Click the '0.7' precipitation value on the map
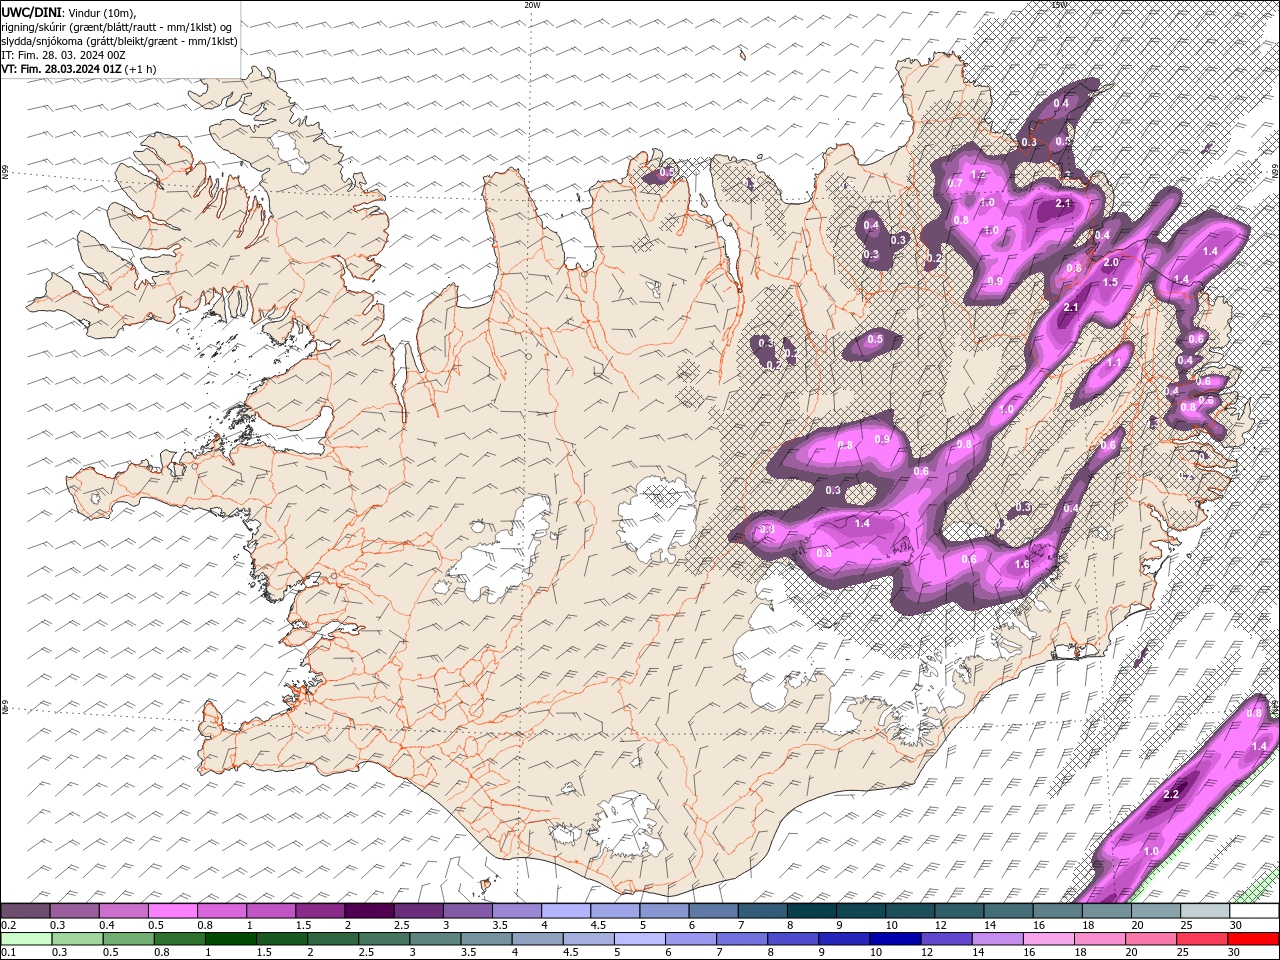Image resolution: width=1280 pixels, height=960 pixels. click(955, 184)
